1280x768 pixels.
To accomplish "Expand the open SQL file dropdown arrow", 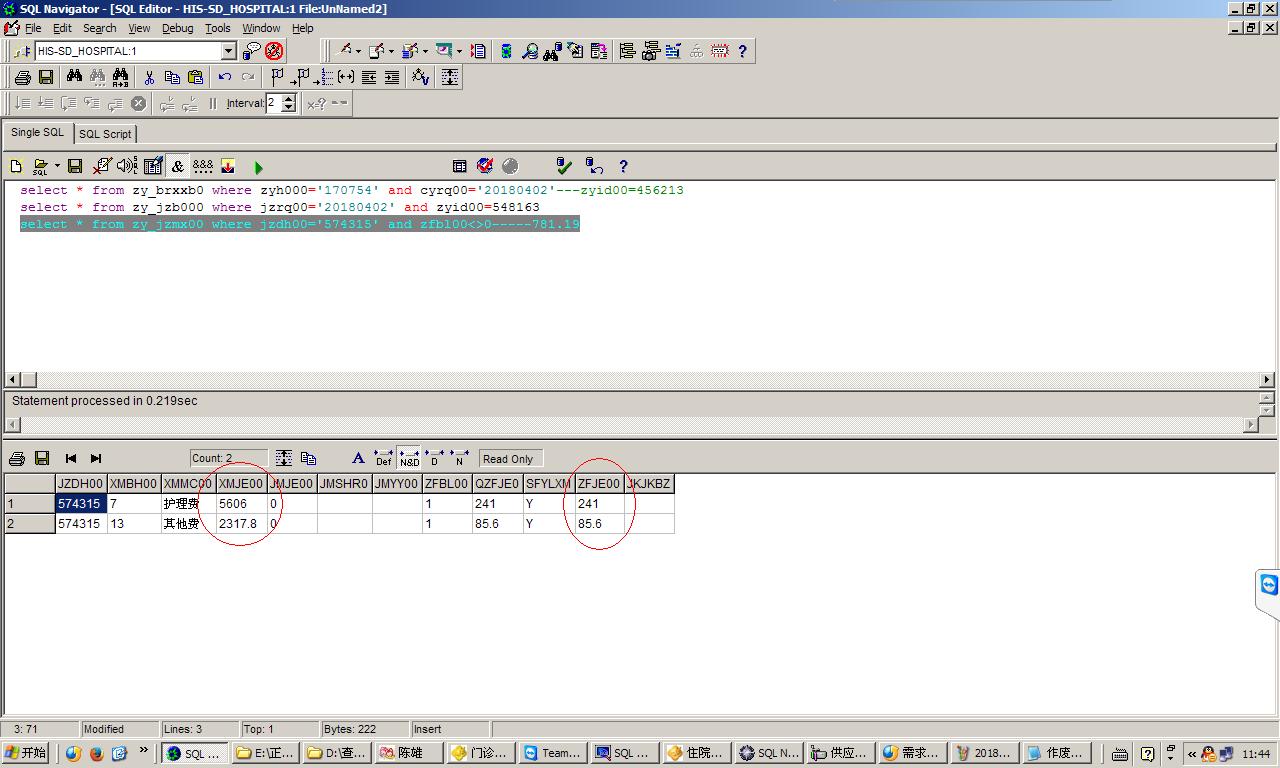I will coord(57,166).
